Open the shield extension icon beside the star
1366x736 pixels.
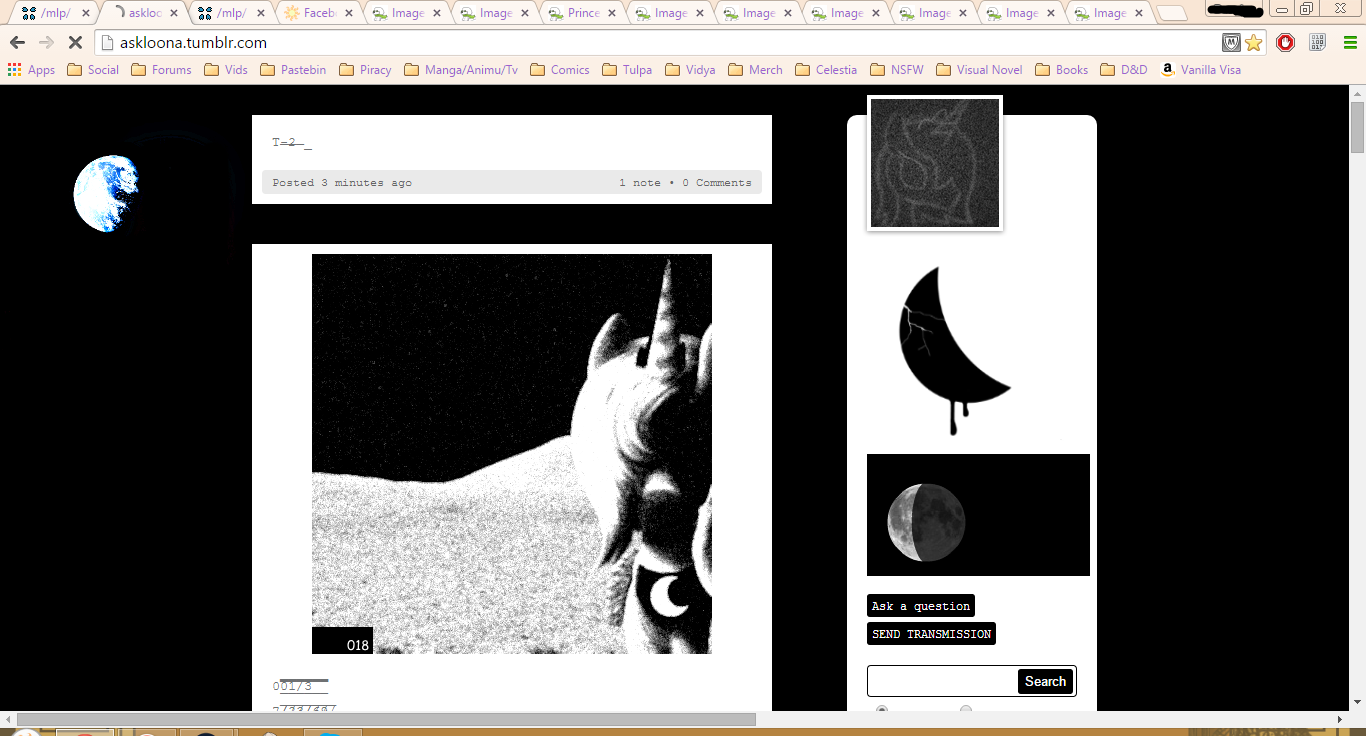tap(1232, 43)
